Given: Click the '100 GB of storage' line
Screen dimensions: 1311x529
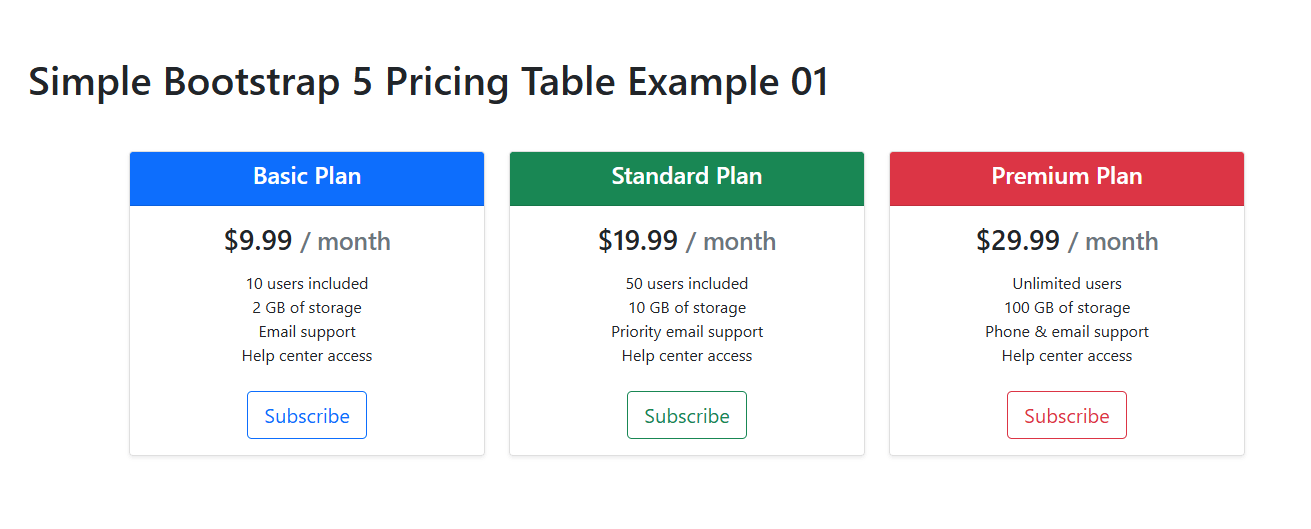Looking at the screenshot, I should coord(1067,308).
